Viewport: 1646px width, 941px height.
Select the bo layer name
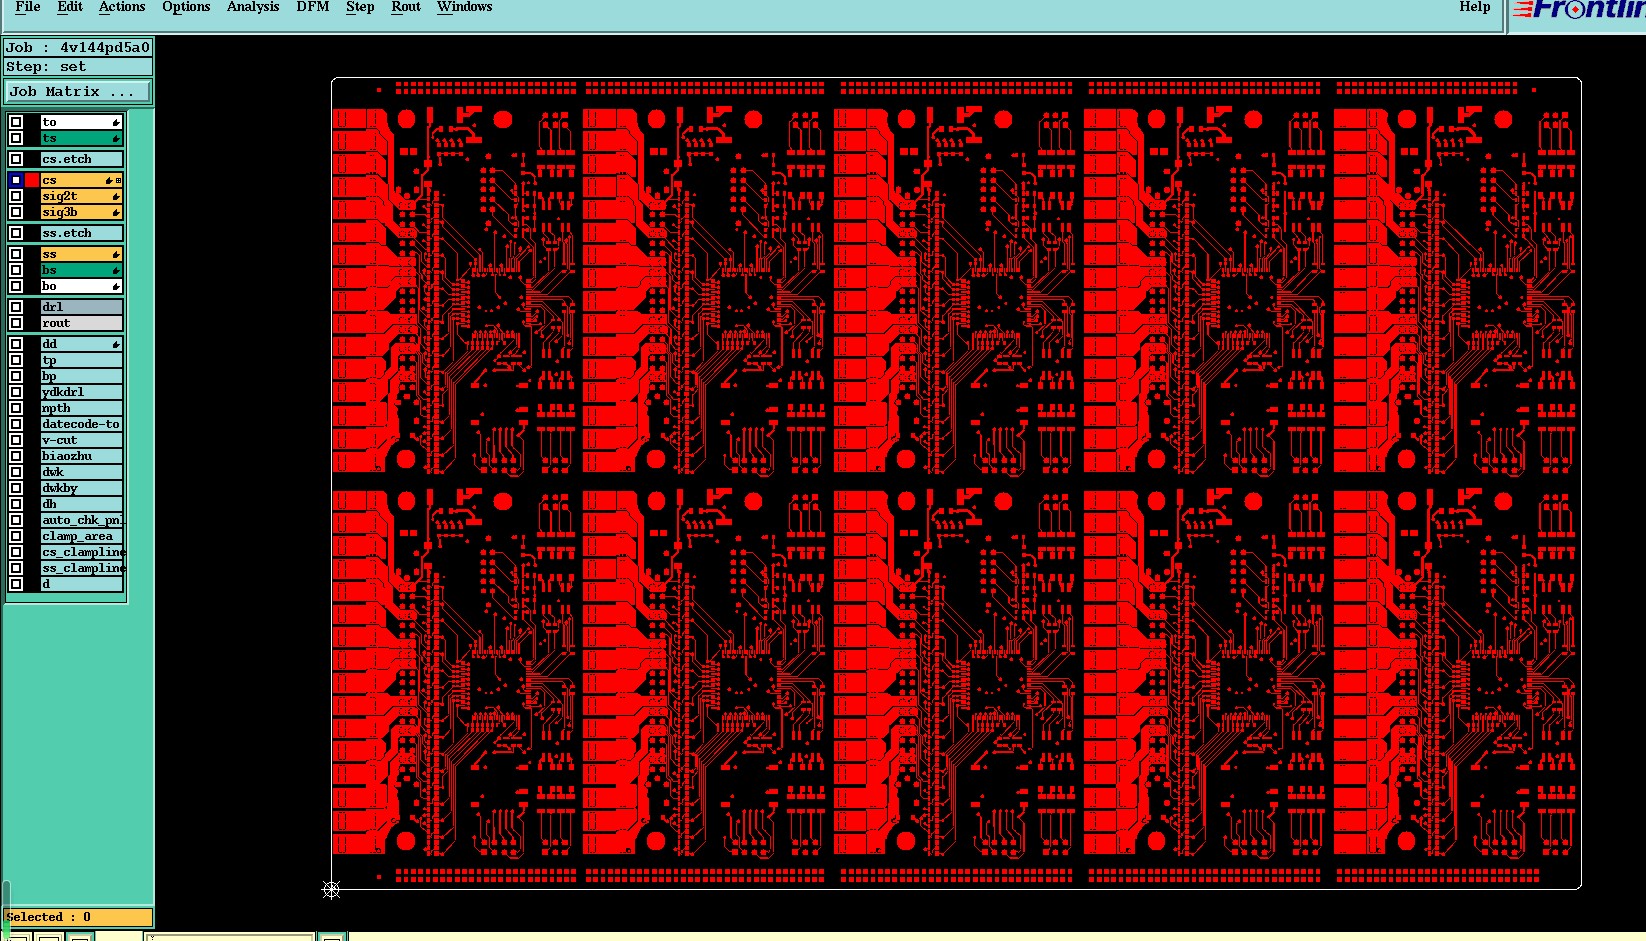tap(81, 286)
